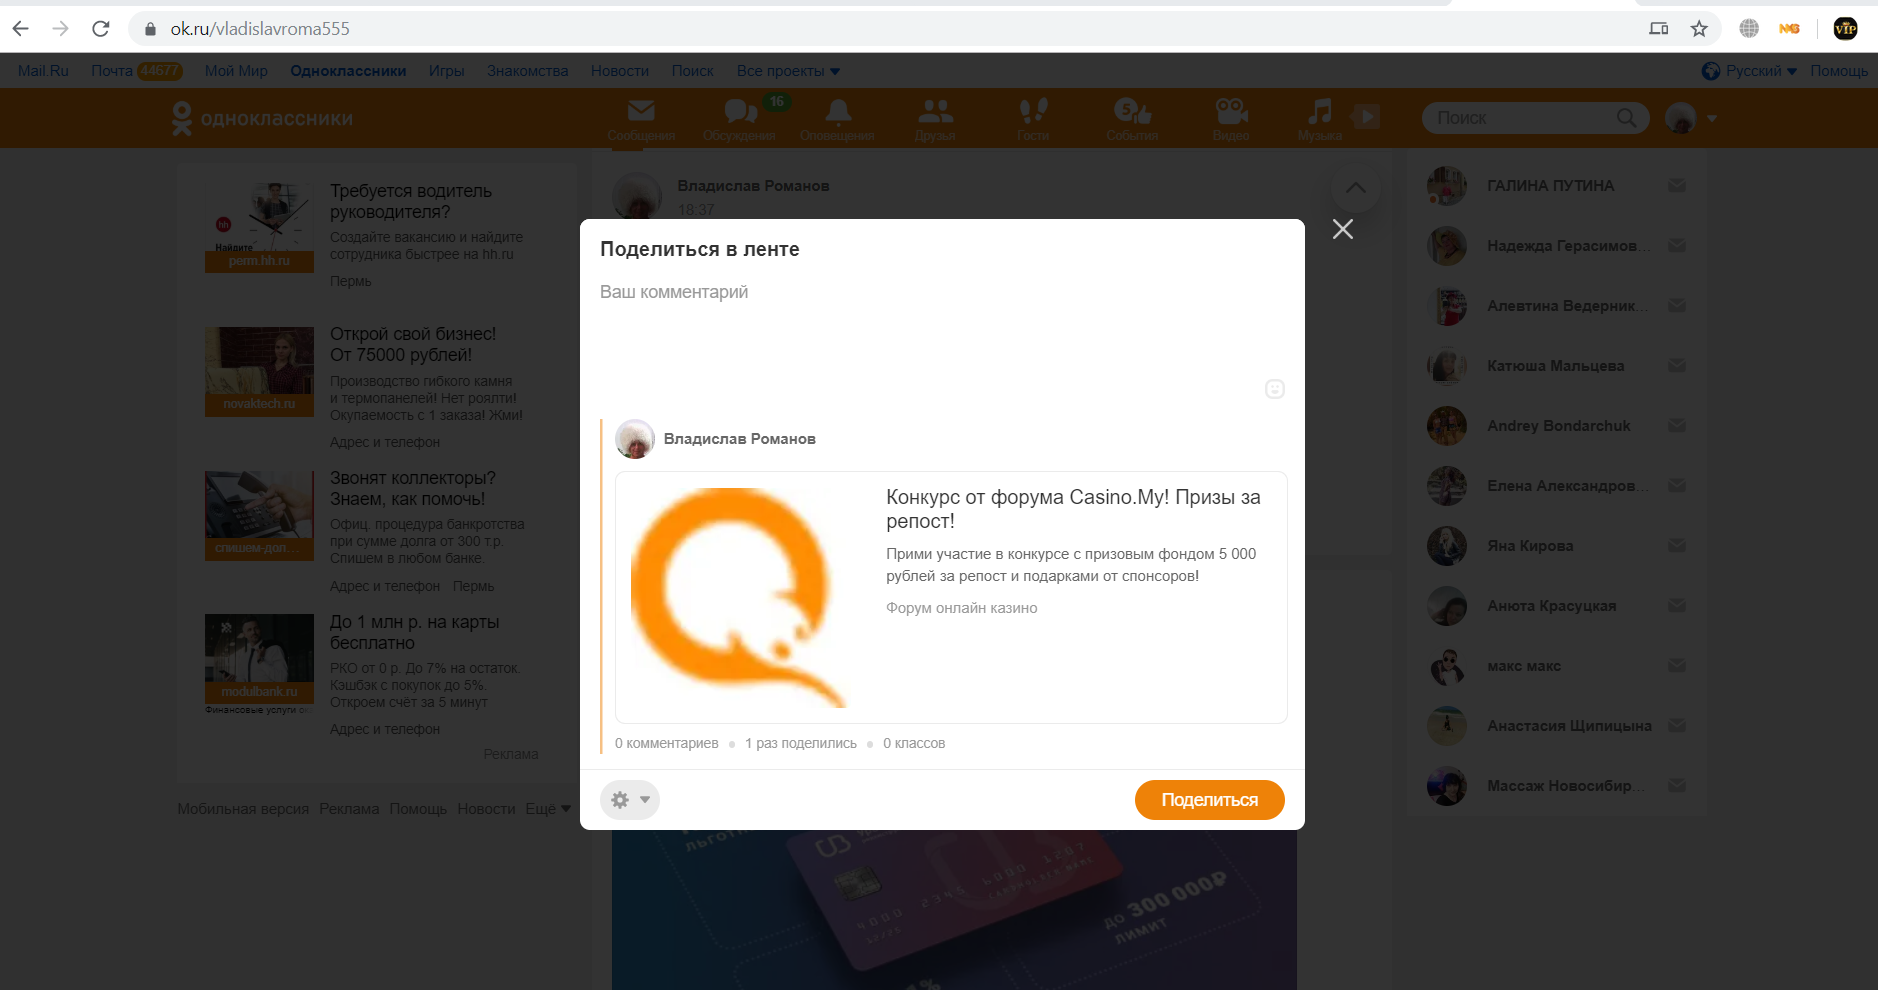Screen dimensions: 1878x990
Task: Open the emoji smiley picker
Action: coord(1274,389)
